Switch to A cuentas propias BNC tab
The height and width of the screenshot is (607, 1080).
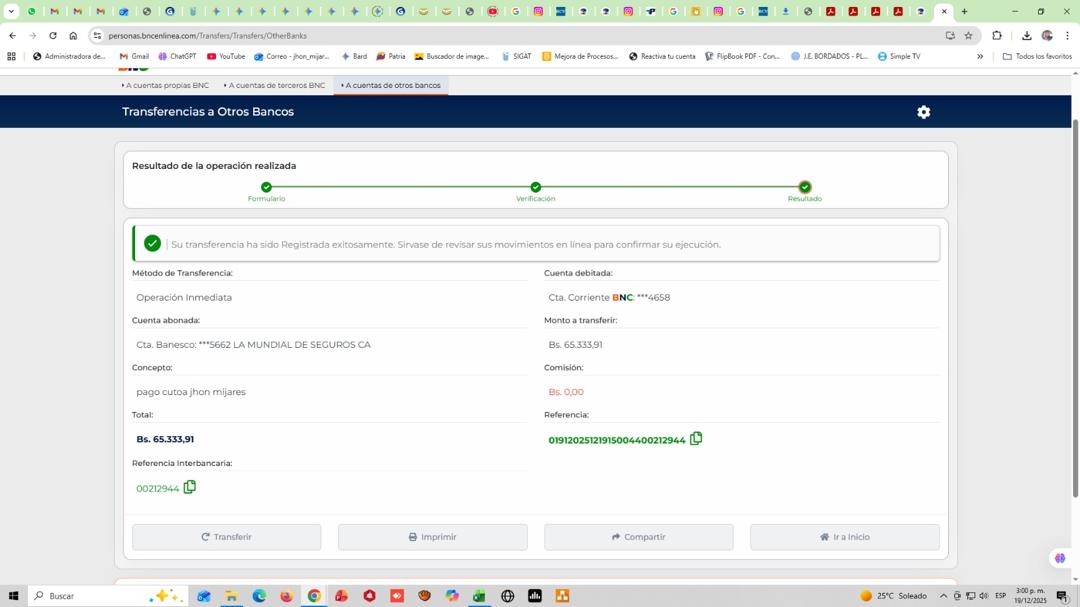(x=166, y=85)
